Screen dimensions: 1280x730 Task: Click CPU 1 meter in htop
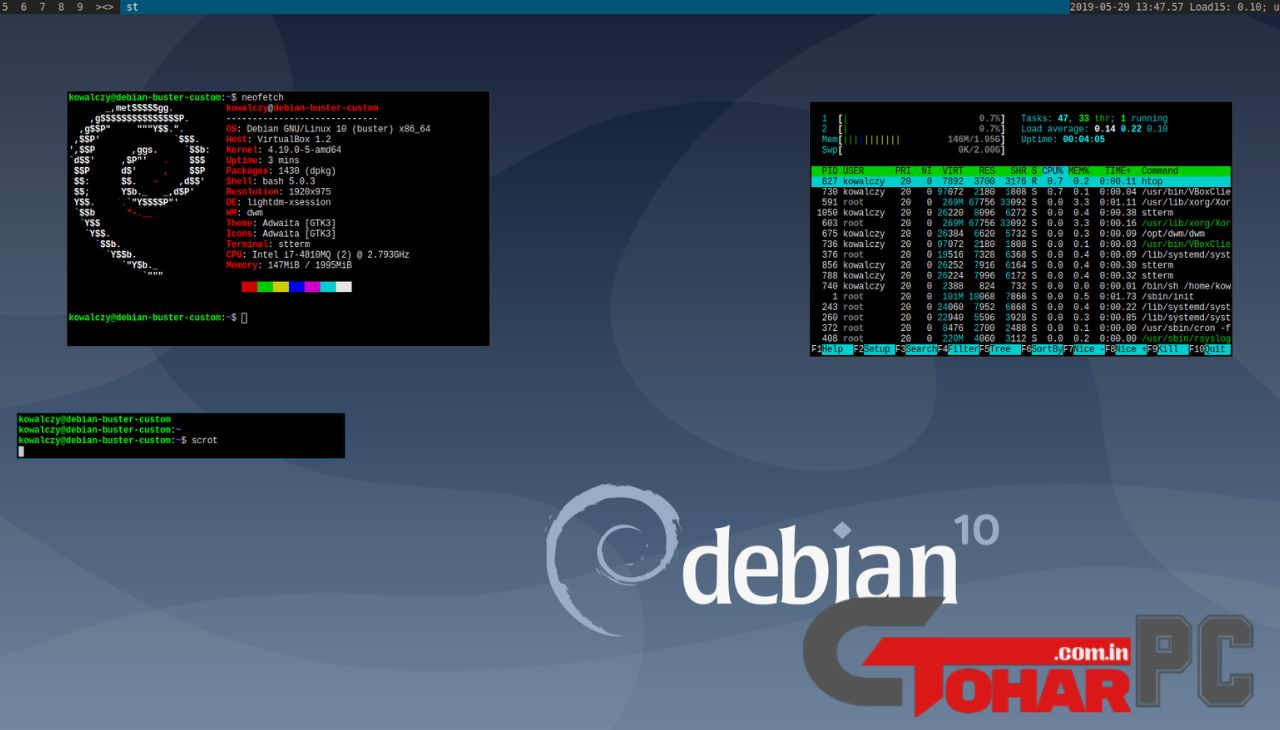tap(913, 119)
